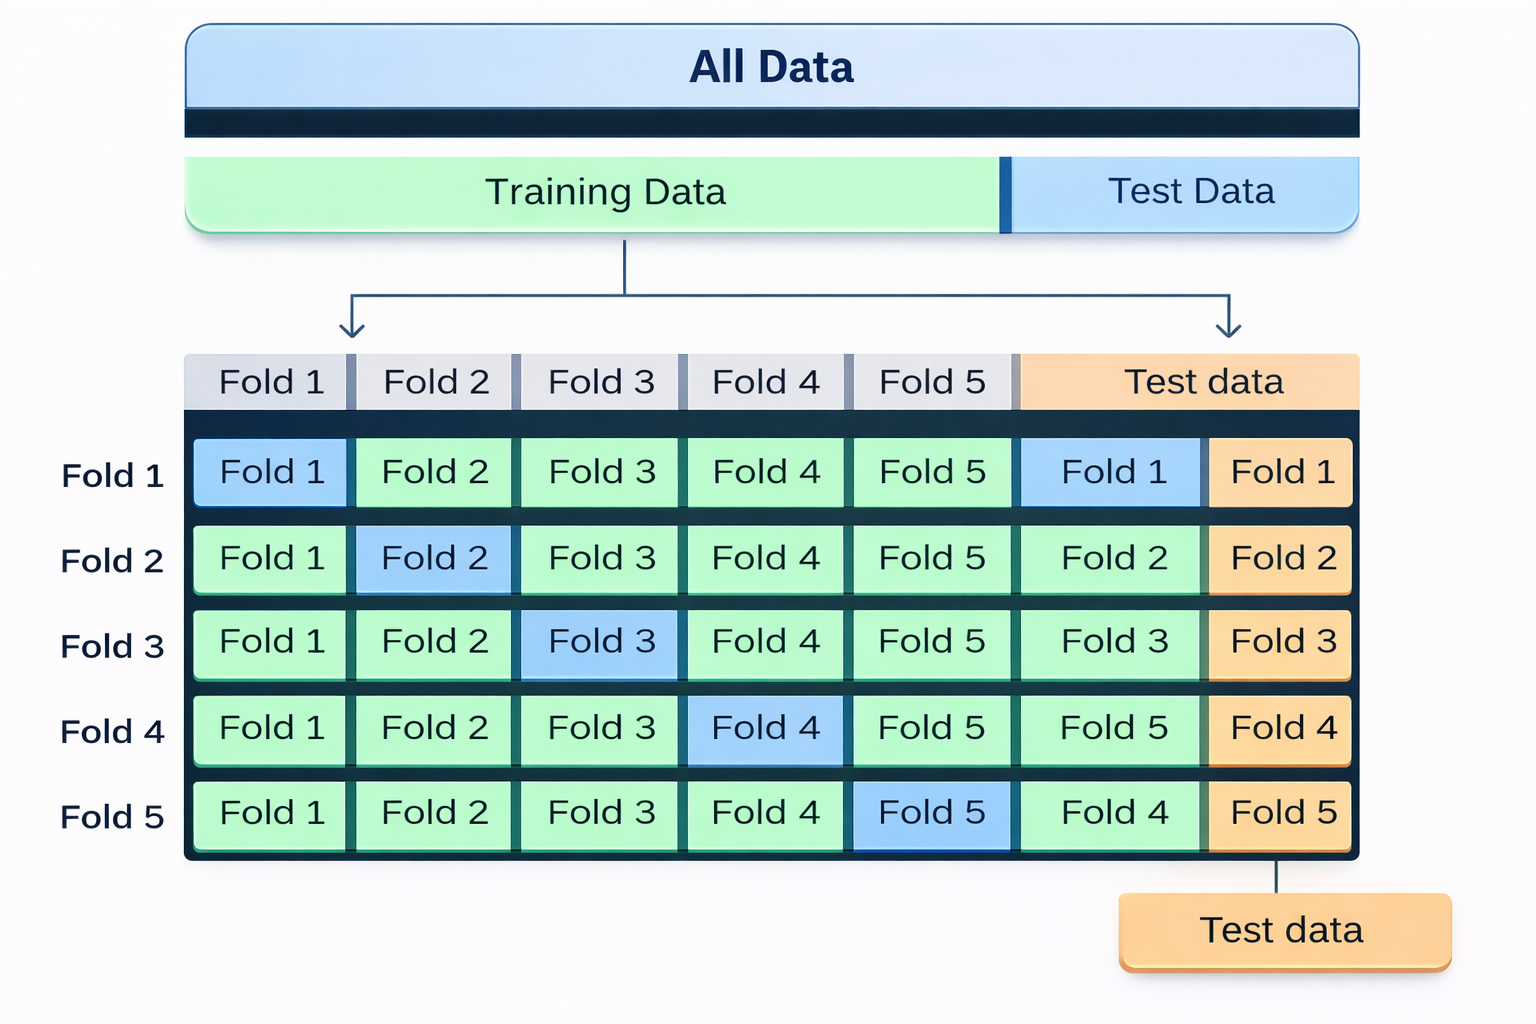Select the bottom orange Test data box
Image resolution: width=1536 pixels, height=1024 pixels.
point(1284,930)
